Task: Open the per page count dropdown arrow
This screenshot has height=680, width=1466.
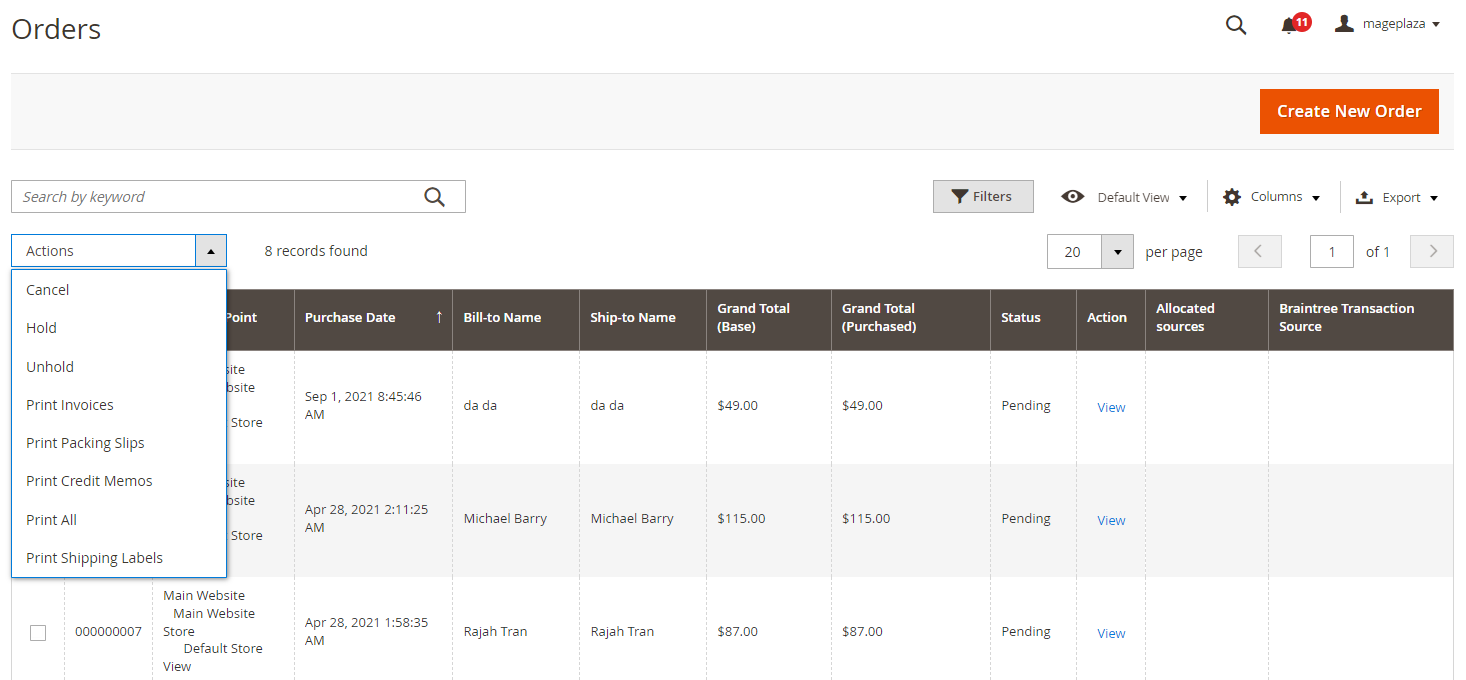Action: tap(1117, 252)
